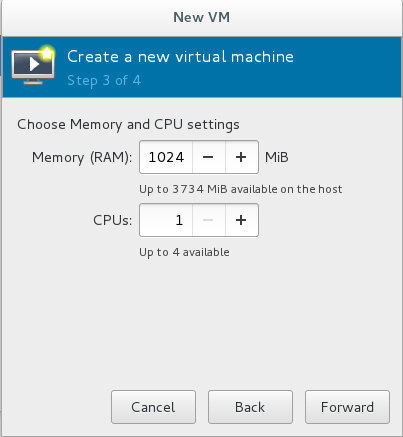Click the yellow star badge on icon

47,53
